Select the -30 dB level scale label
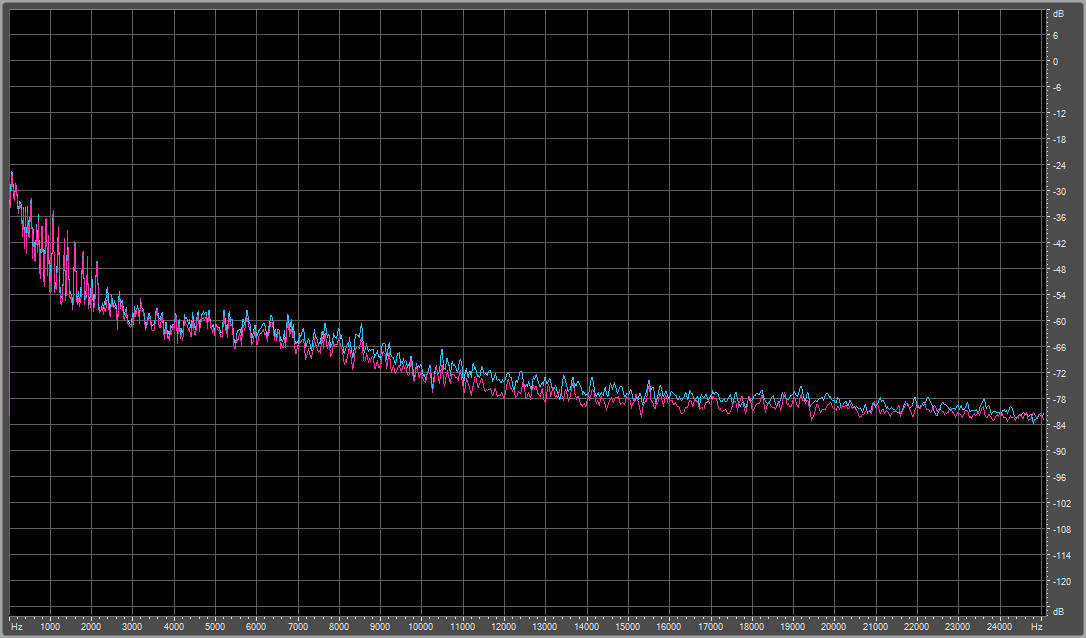The image size is (1086, 638). 1059,191
